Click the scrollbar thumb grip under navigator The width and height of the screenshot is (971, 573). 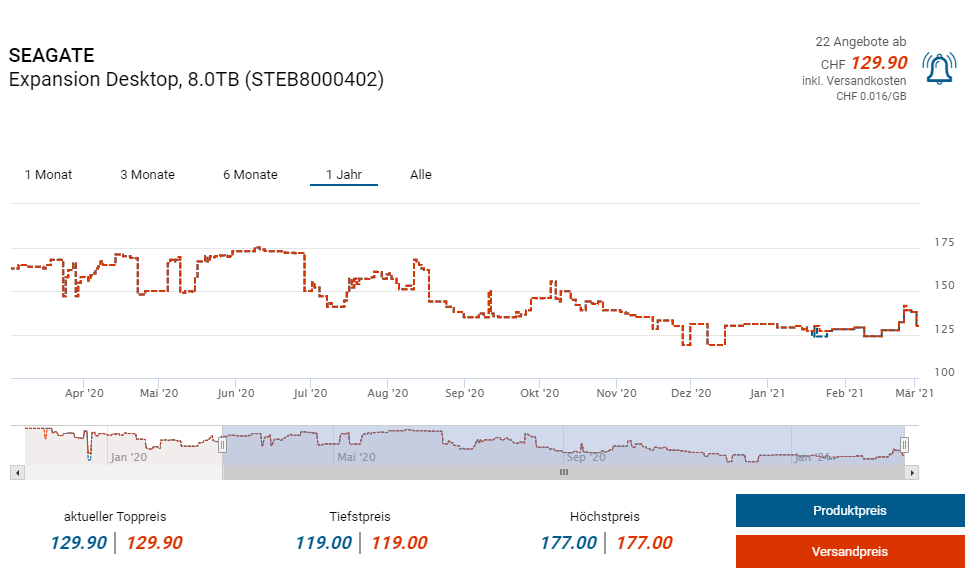[563, 472]
